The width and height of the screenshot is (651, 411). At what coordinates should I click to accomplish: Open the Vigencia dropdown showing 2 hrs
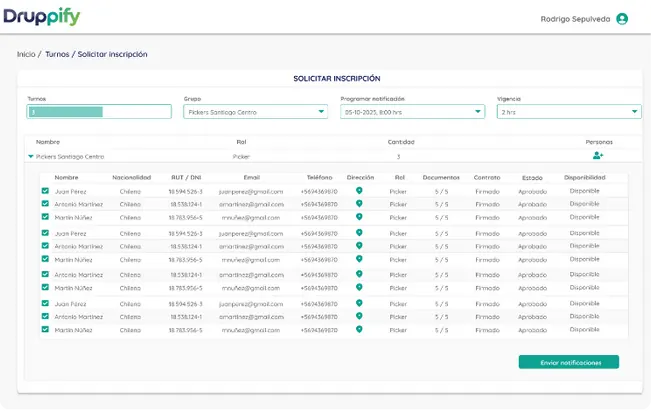[x=569, y=112]
